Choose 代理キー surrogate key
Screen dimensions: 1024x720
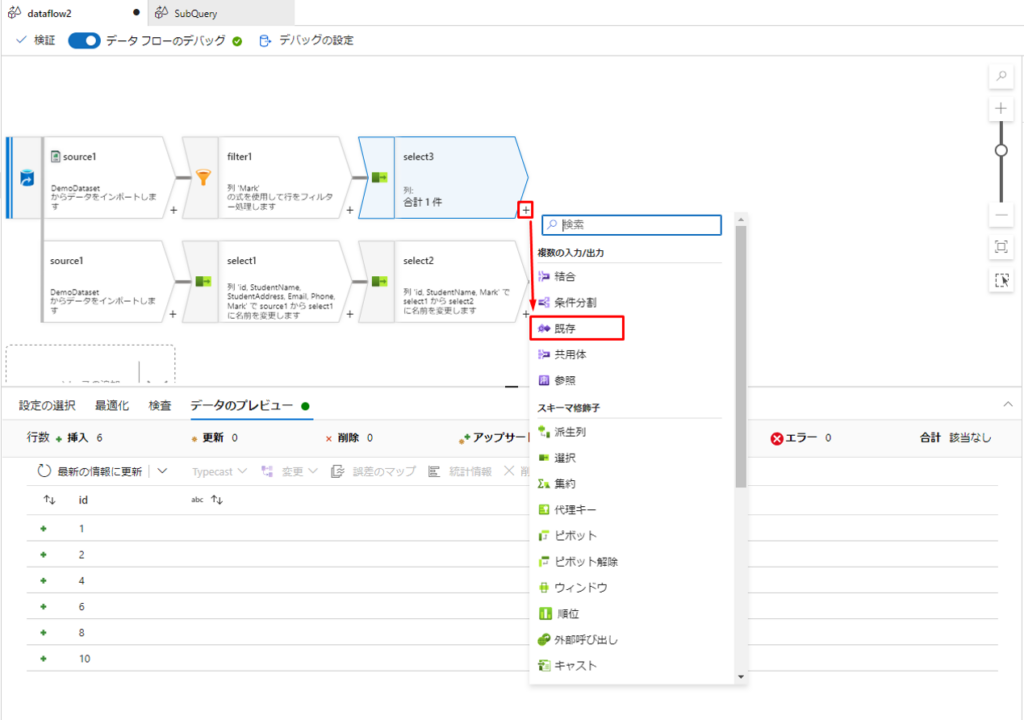pyautogui.click(x=567, y=510)
